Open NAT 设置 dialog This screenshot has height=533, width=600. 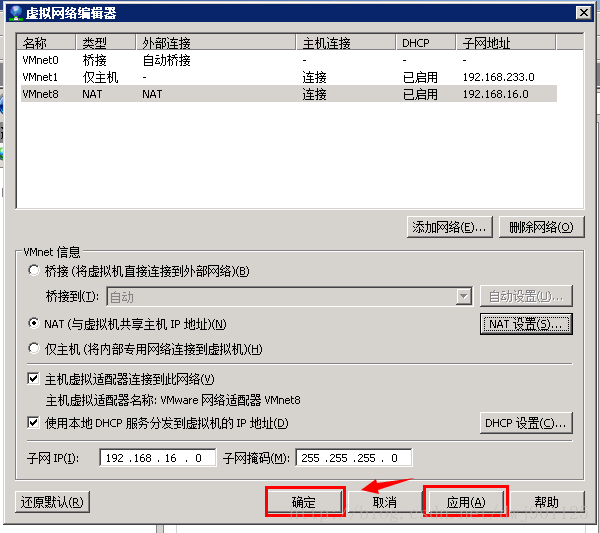[x=526, y=324]
